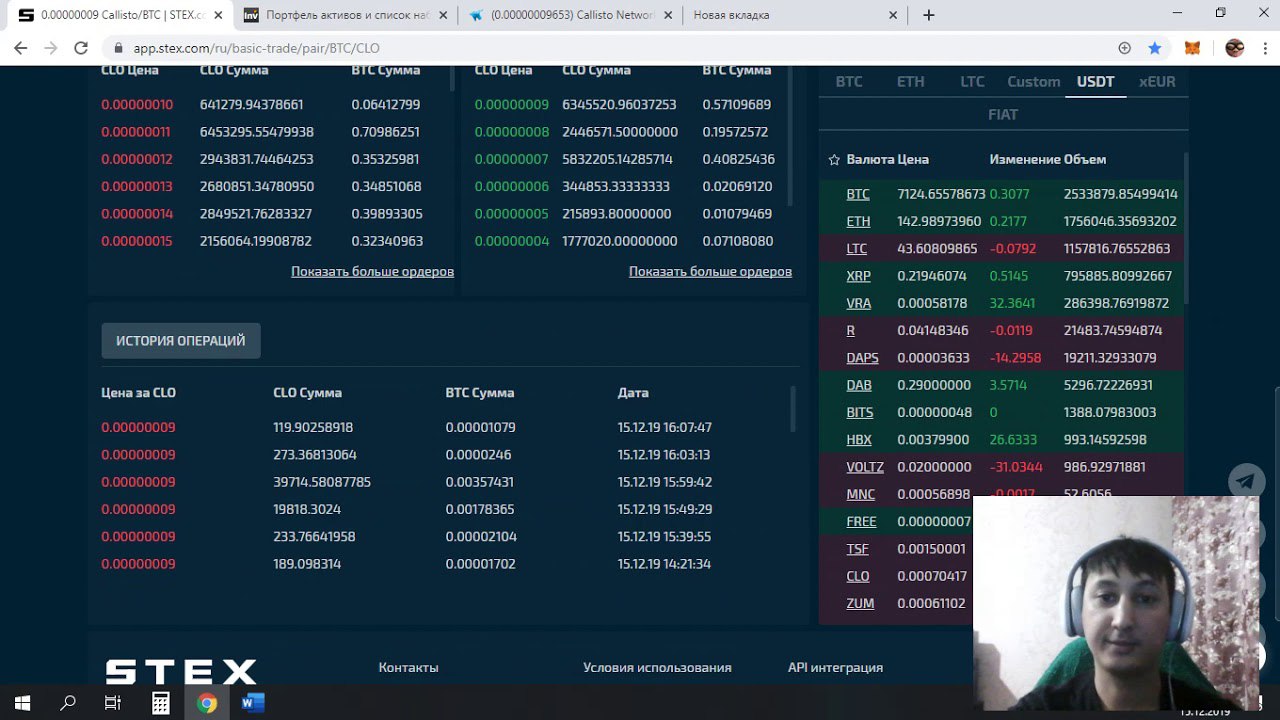Click the browser forward arrow
This screenshot has height=720, width=1280.
51,48
